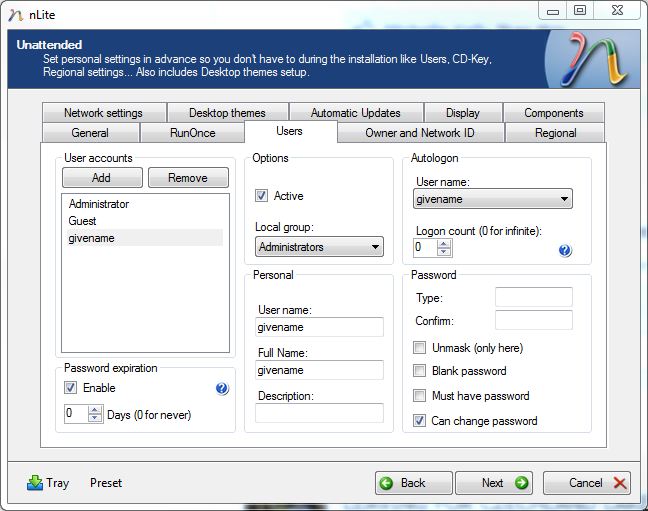Image resolution: width=648 pixels, height=511 pixels.
Task: Open the Preset menu at bottom
Action: point(106,483)
